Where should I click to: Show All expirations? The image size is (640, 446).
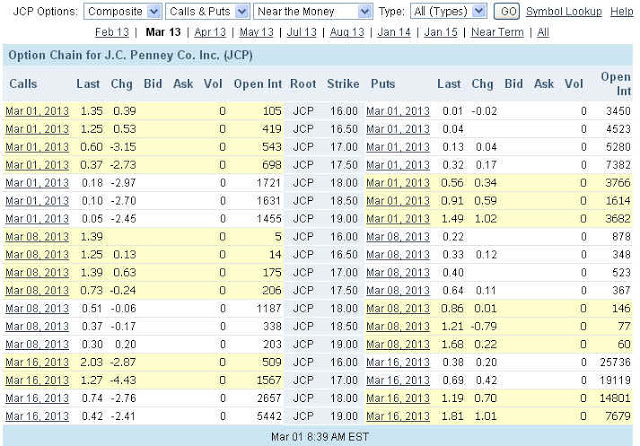(542, 32)
